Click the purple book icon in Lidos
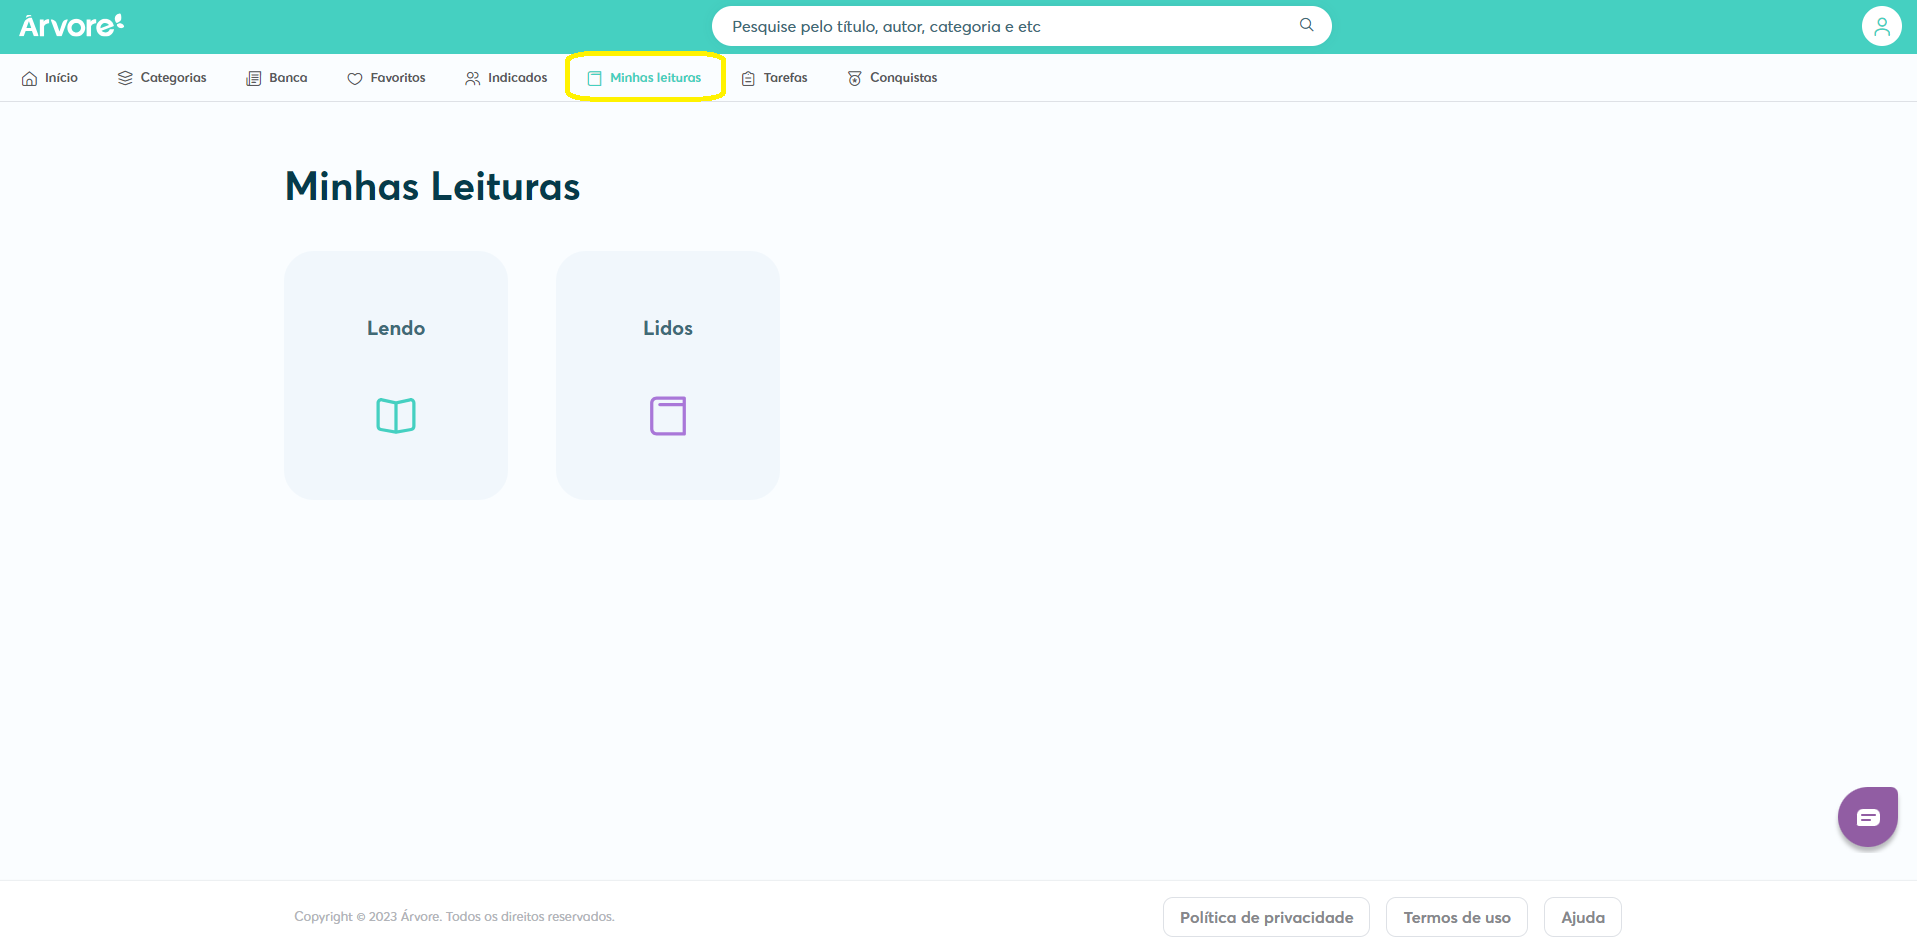Viewport: 1917px width, 947px height. pyautogui.click(x=668, y=415)
